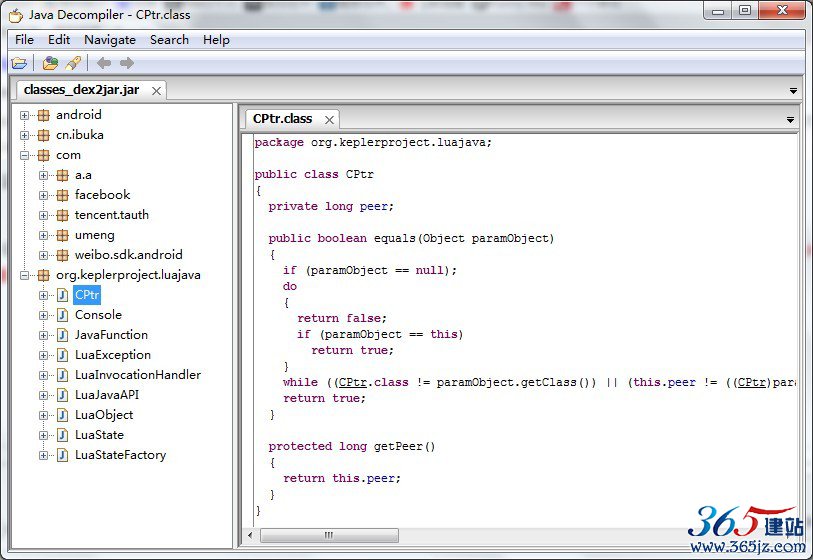
Task: Expand the android package node
Action: (x=24, y=115)
